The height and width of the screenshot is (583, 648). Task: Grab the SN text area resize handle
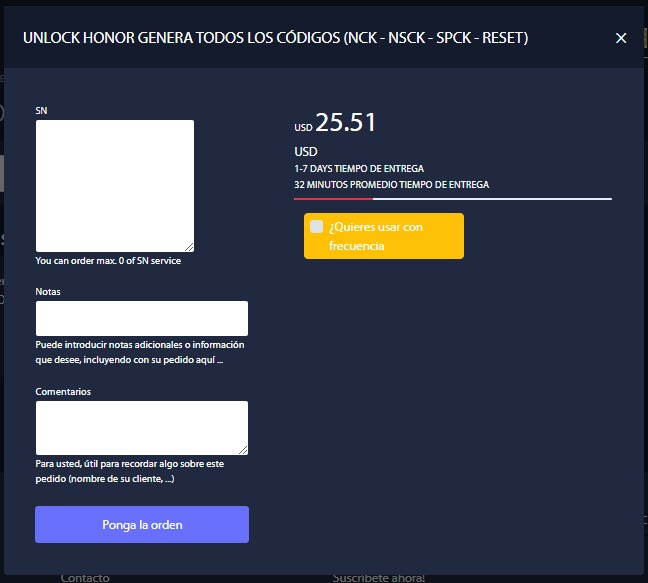pyautogui.click(x=189, y=247)
